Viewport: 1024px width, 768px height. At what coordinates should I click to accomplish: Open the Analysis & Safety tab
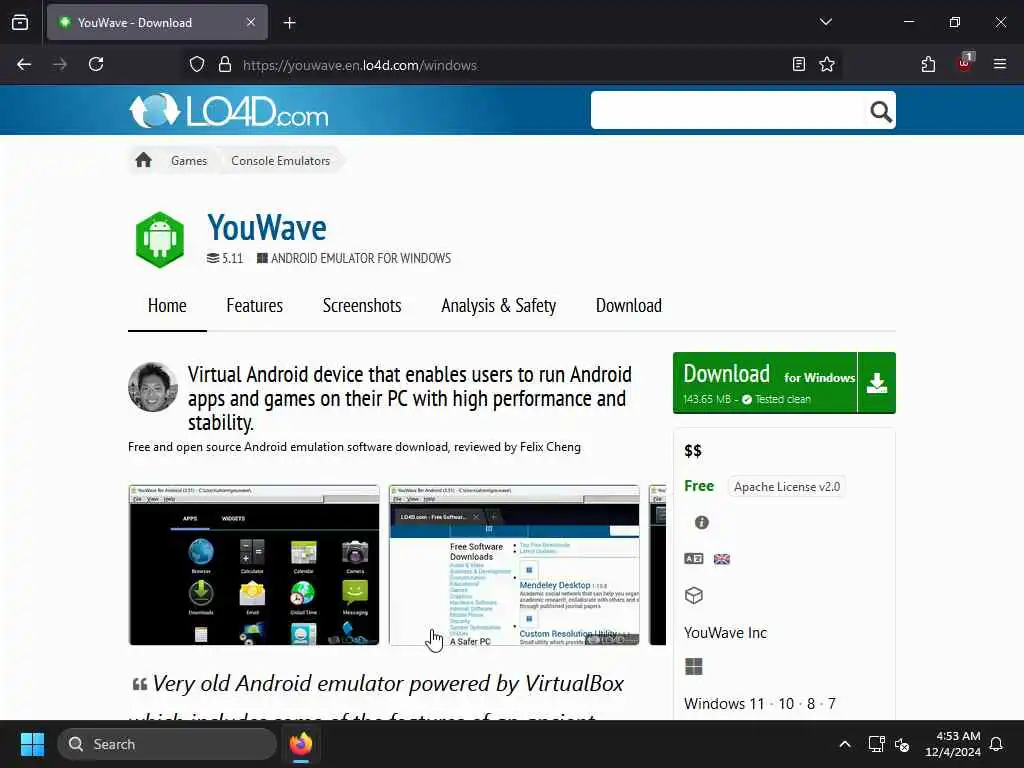click(498, 306)
